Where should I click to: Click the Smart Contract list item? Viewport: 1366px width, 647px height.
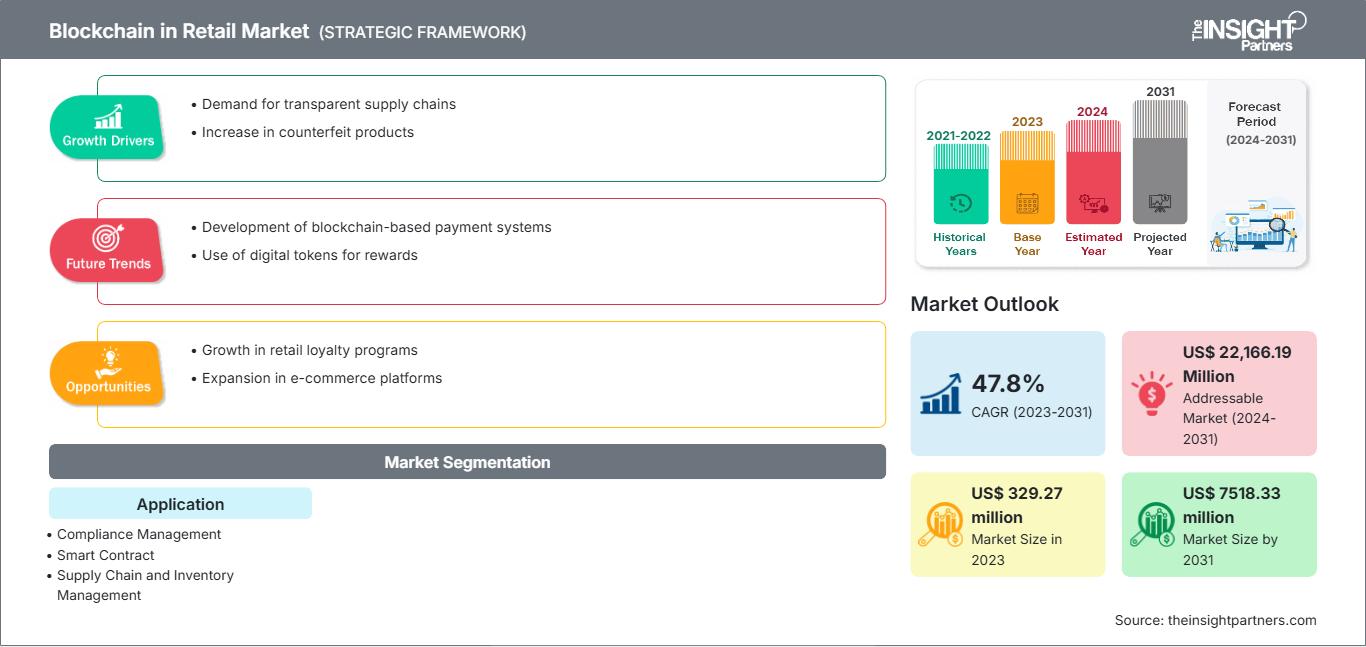pyautogui.click(x=106, y=555)
